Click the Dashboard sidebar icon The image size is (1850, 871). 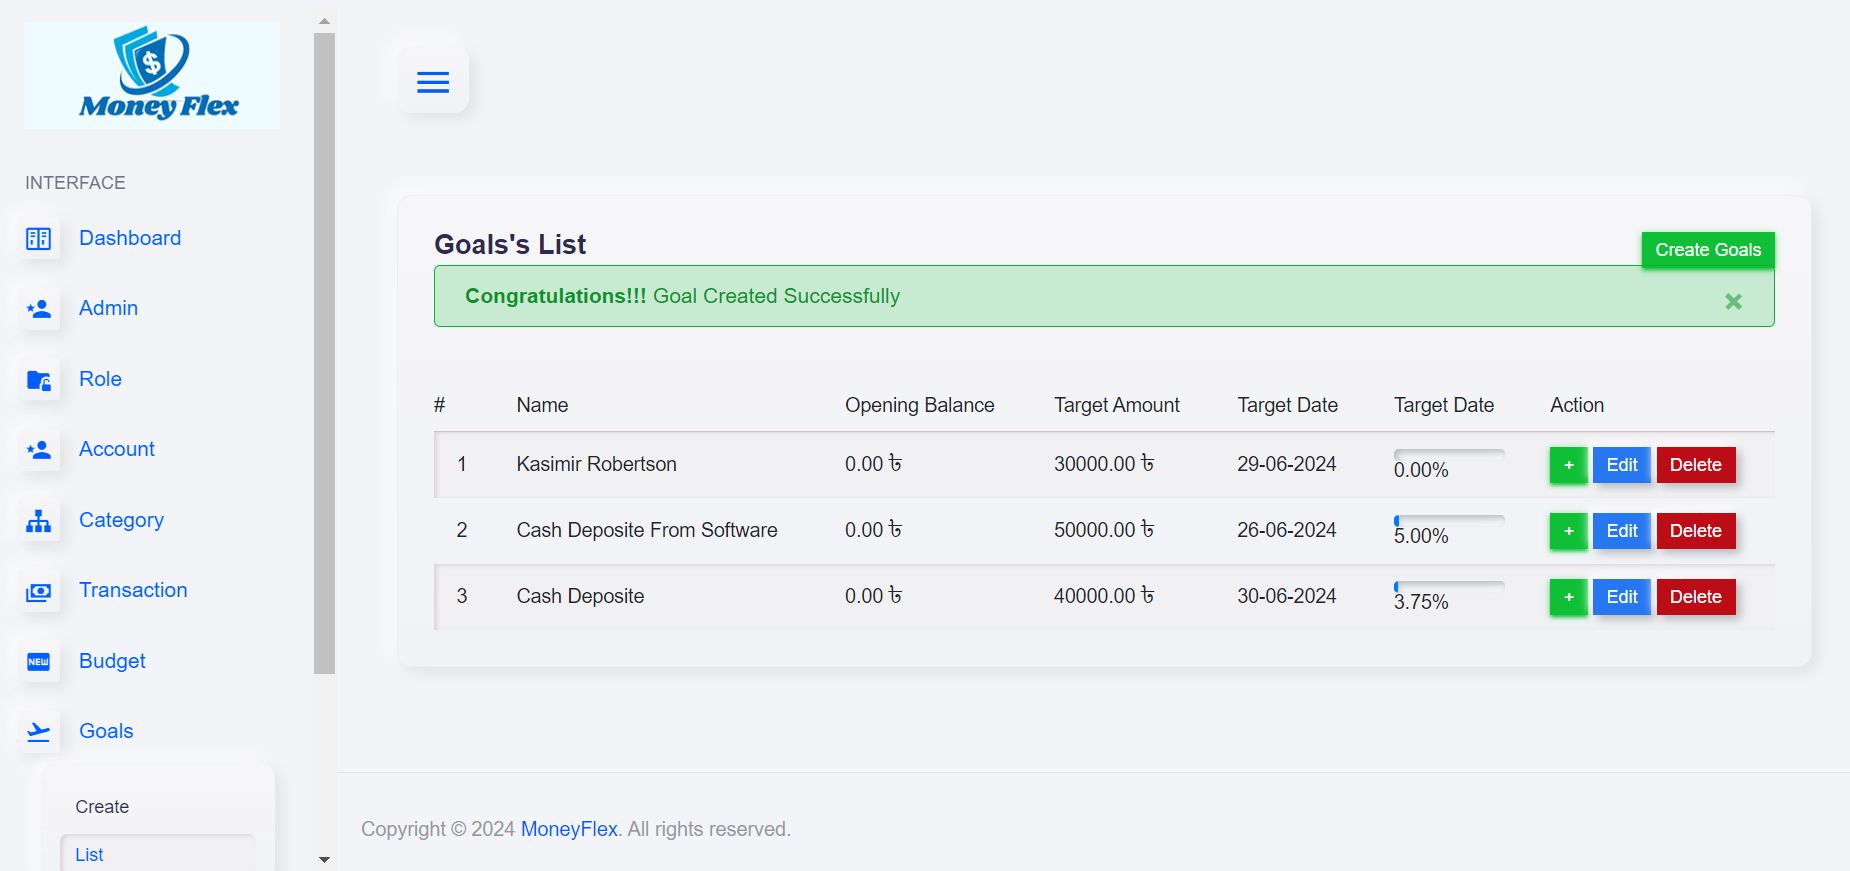click(39, 239)
